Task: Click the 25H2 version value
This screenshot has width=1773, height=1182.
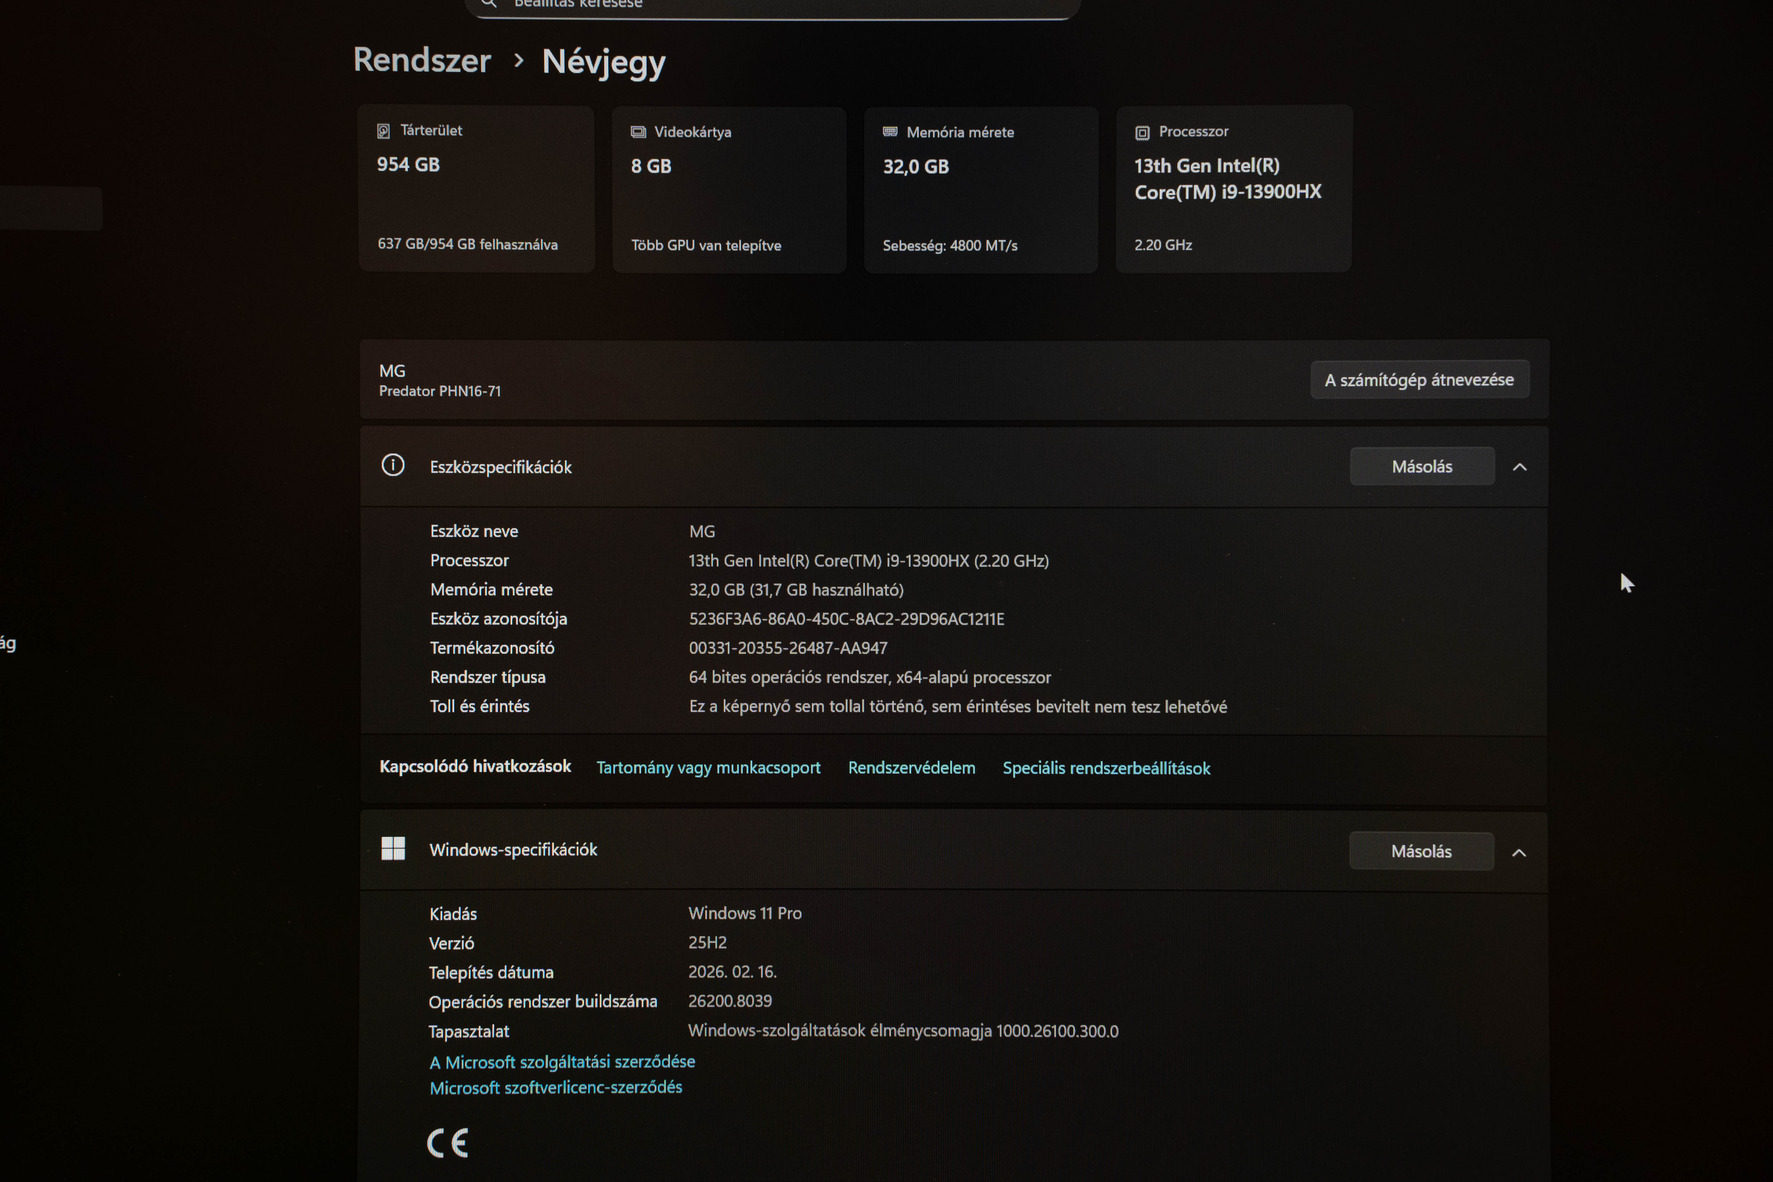Action: (707, 942)
